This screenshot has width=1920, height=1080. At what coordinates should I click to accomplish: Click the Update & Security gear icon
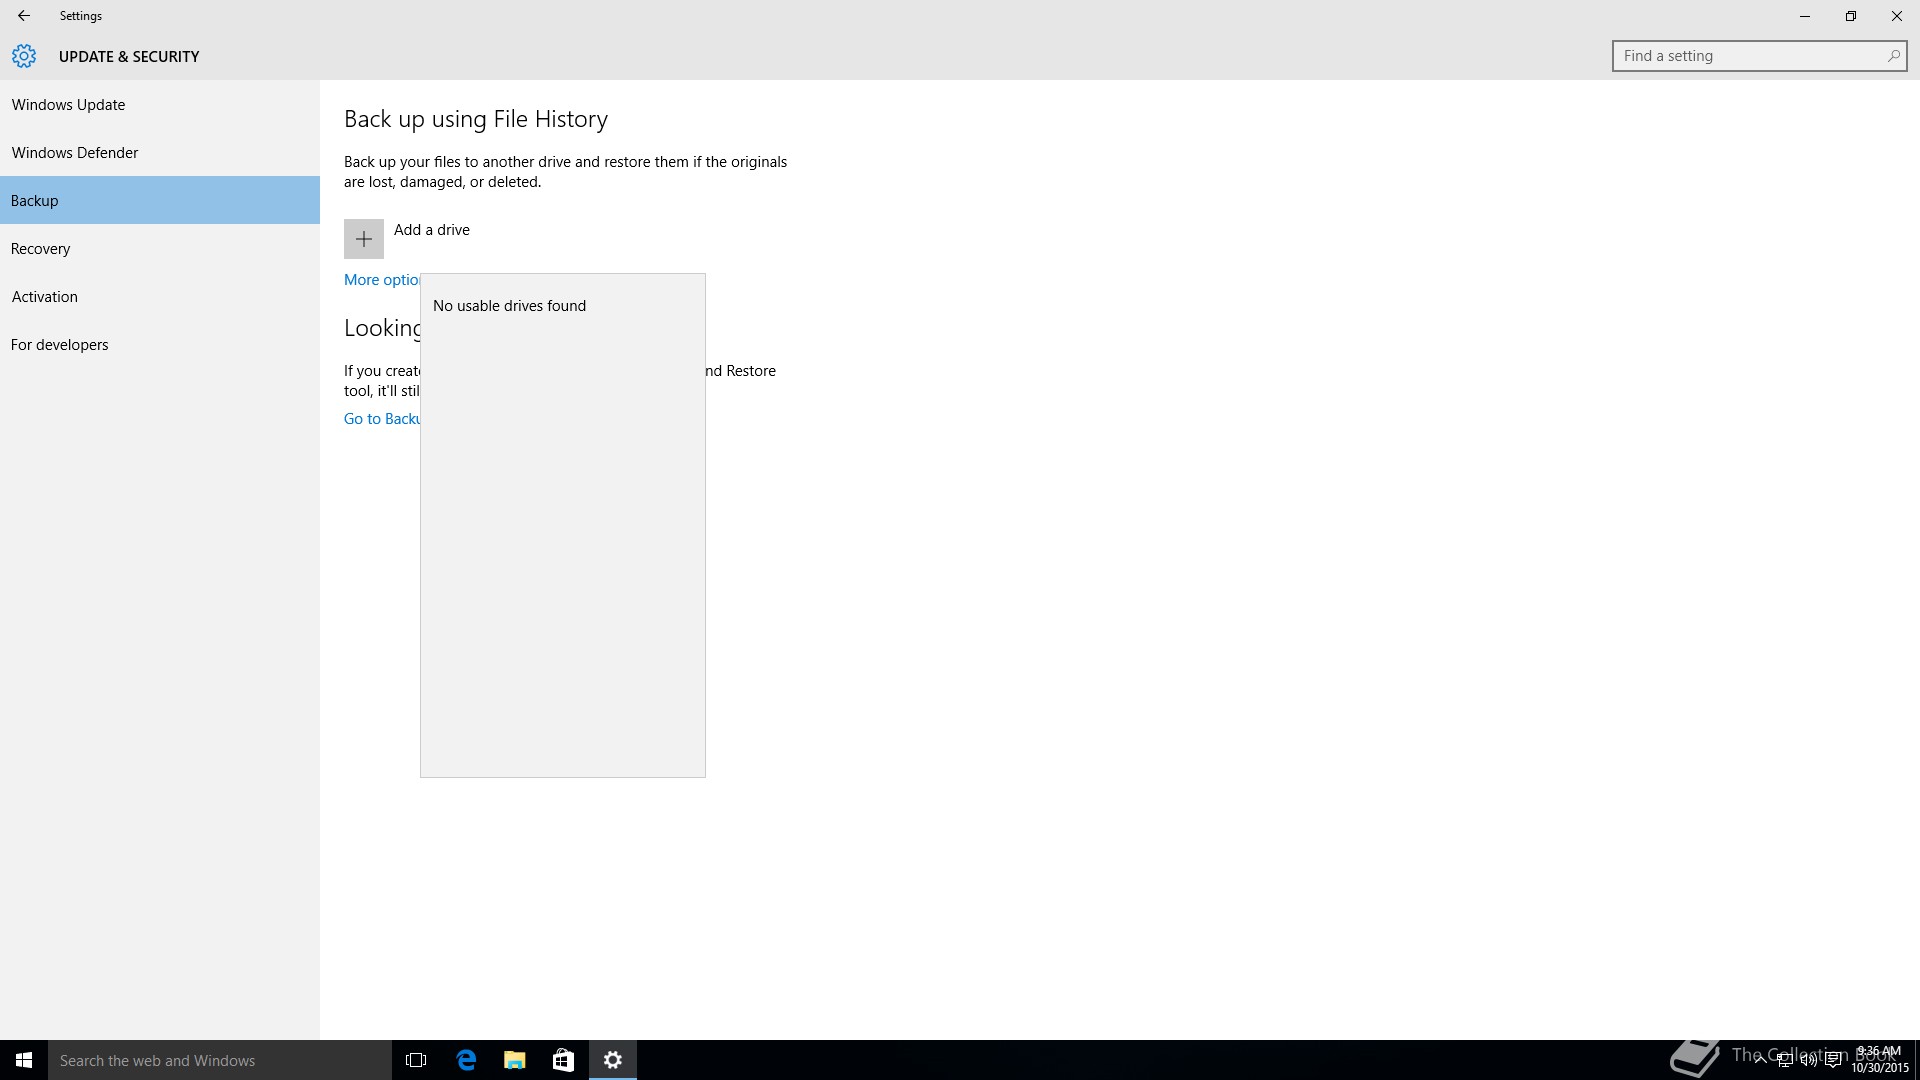[24, 56]
